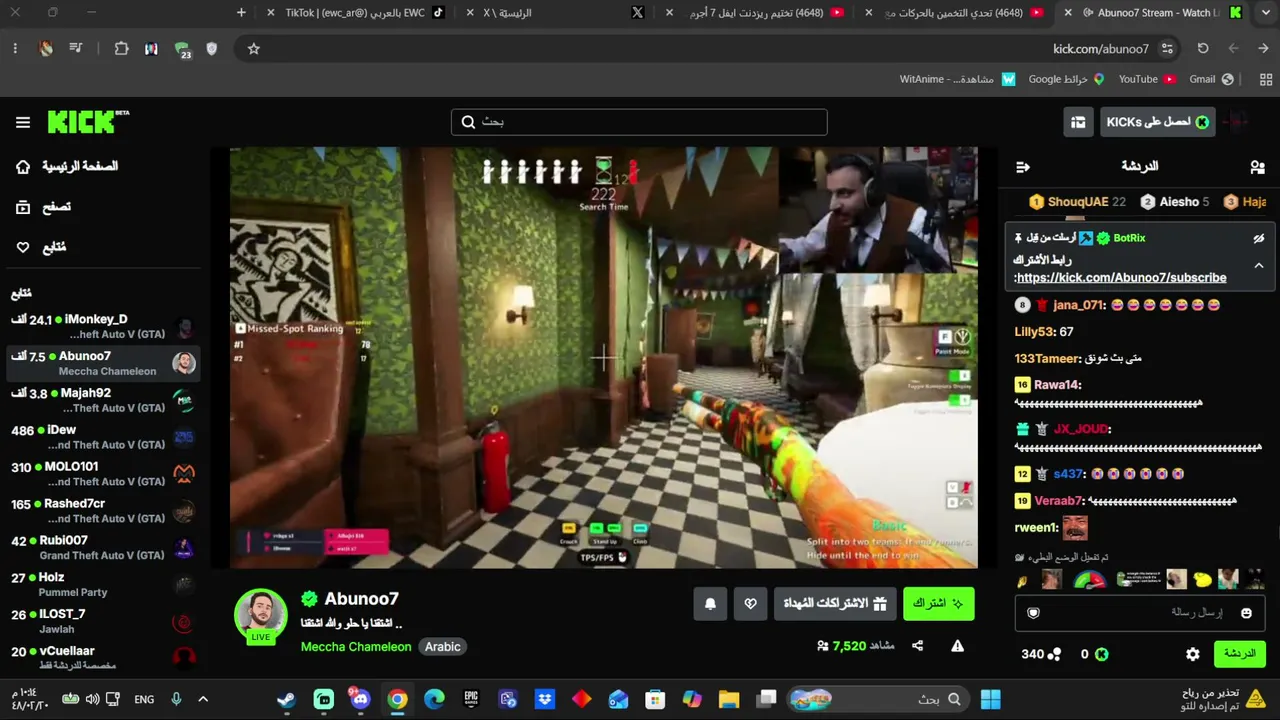Focus the Kick search box

coord(639,122)
